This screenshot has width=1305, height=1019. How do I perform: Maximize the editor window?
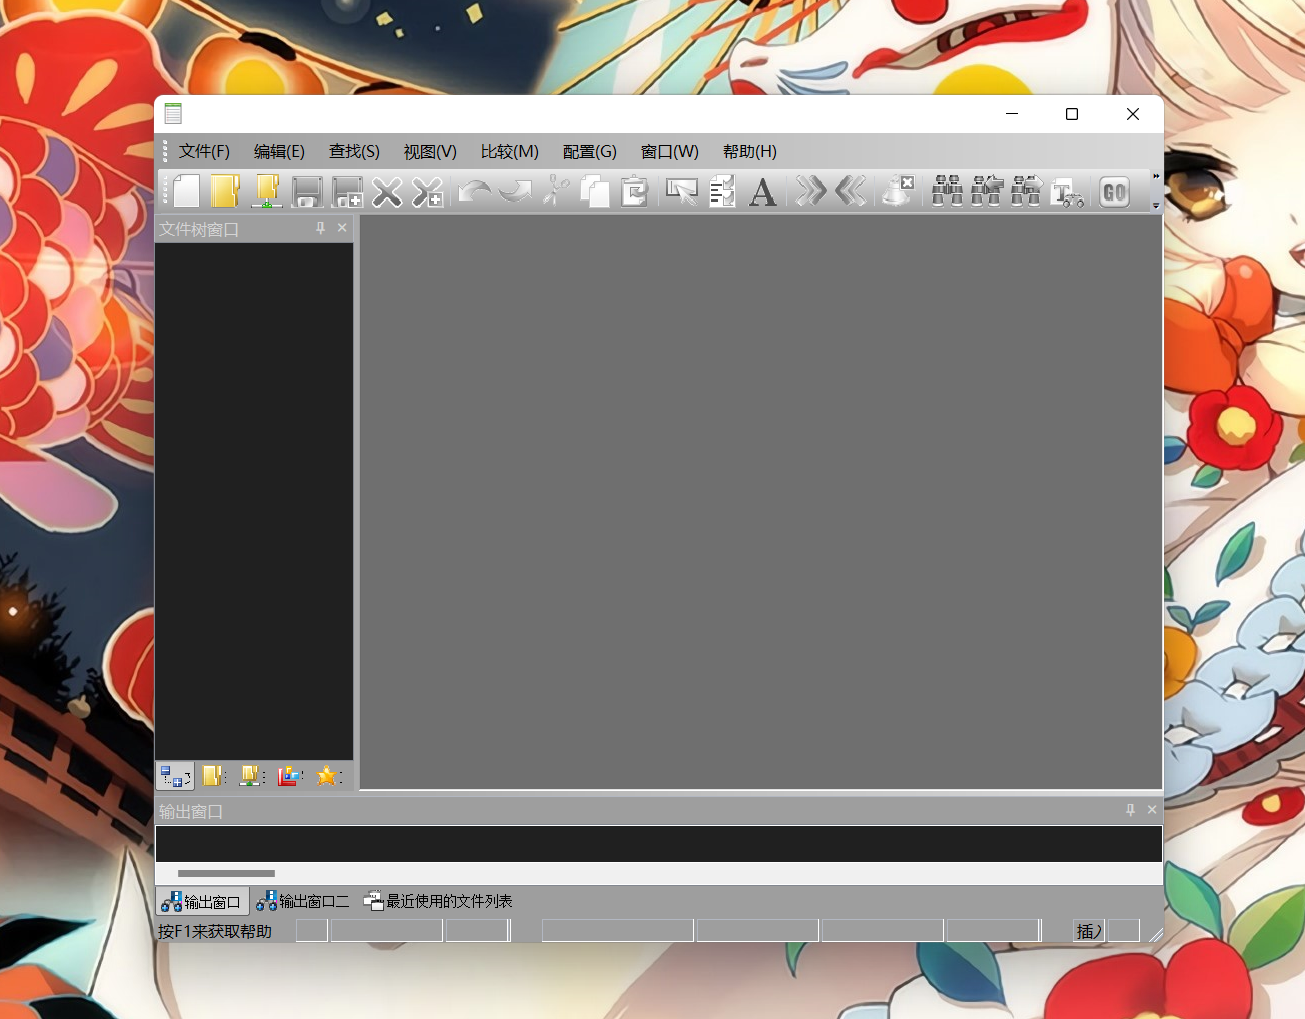pyautogui.click(x=1072, y=114)
